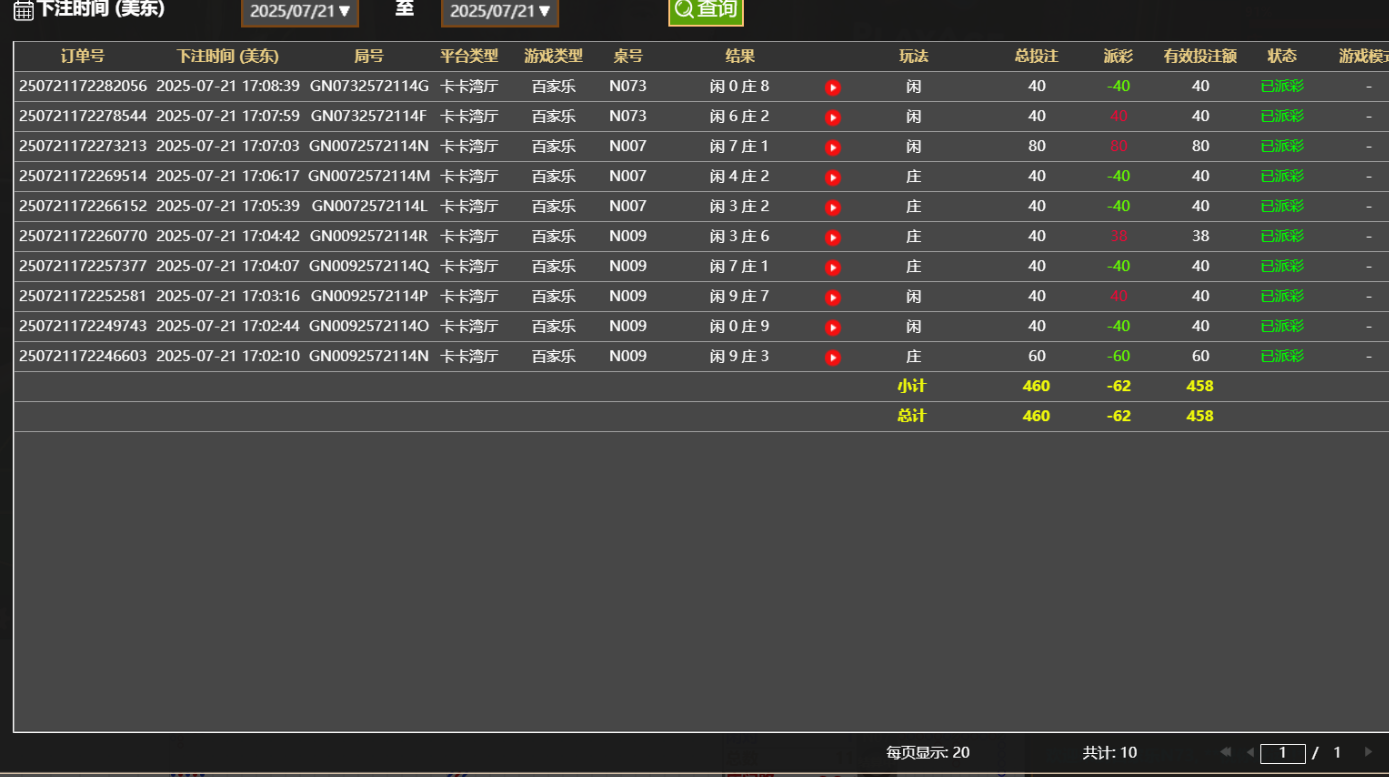Click 已派彩 status on the first row

point(1282,86)
